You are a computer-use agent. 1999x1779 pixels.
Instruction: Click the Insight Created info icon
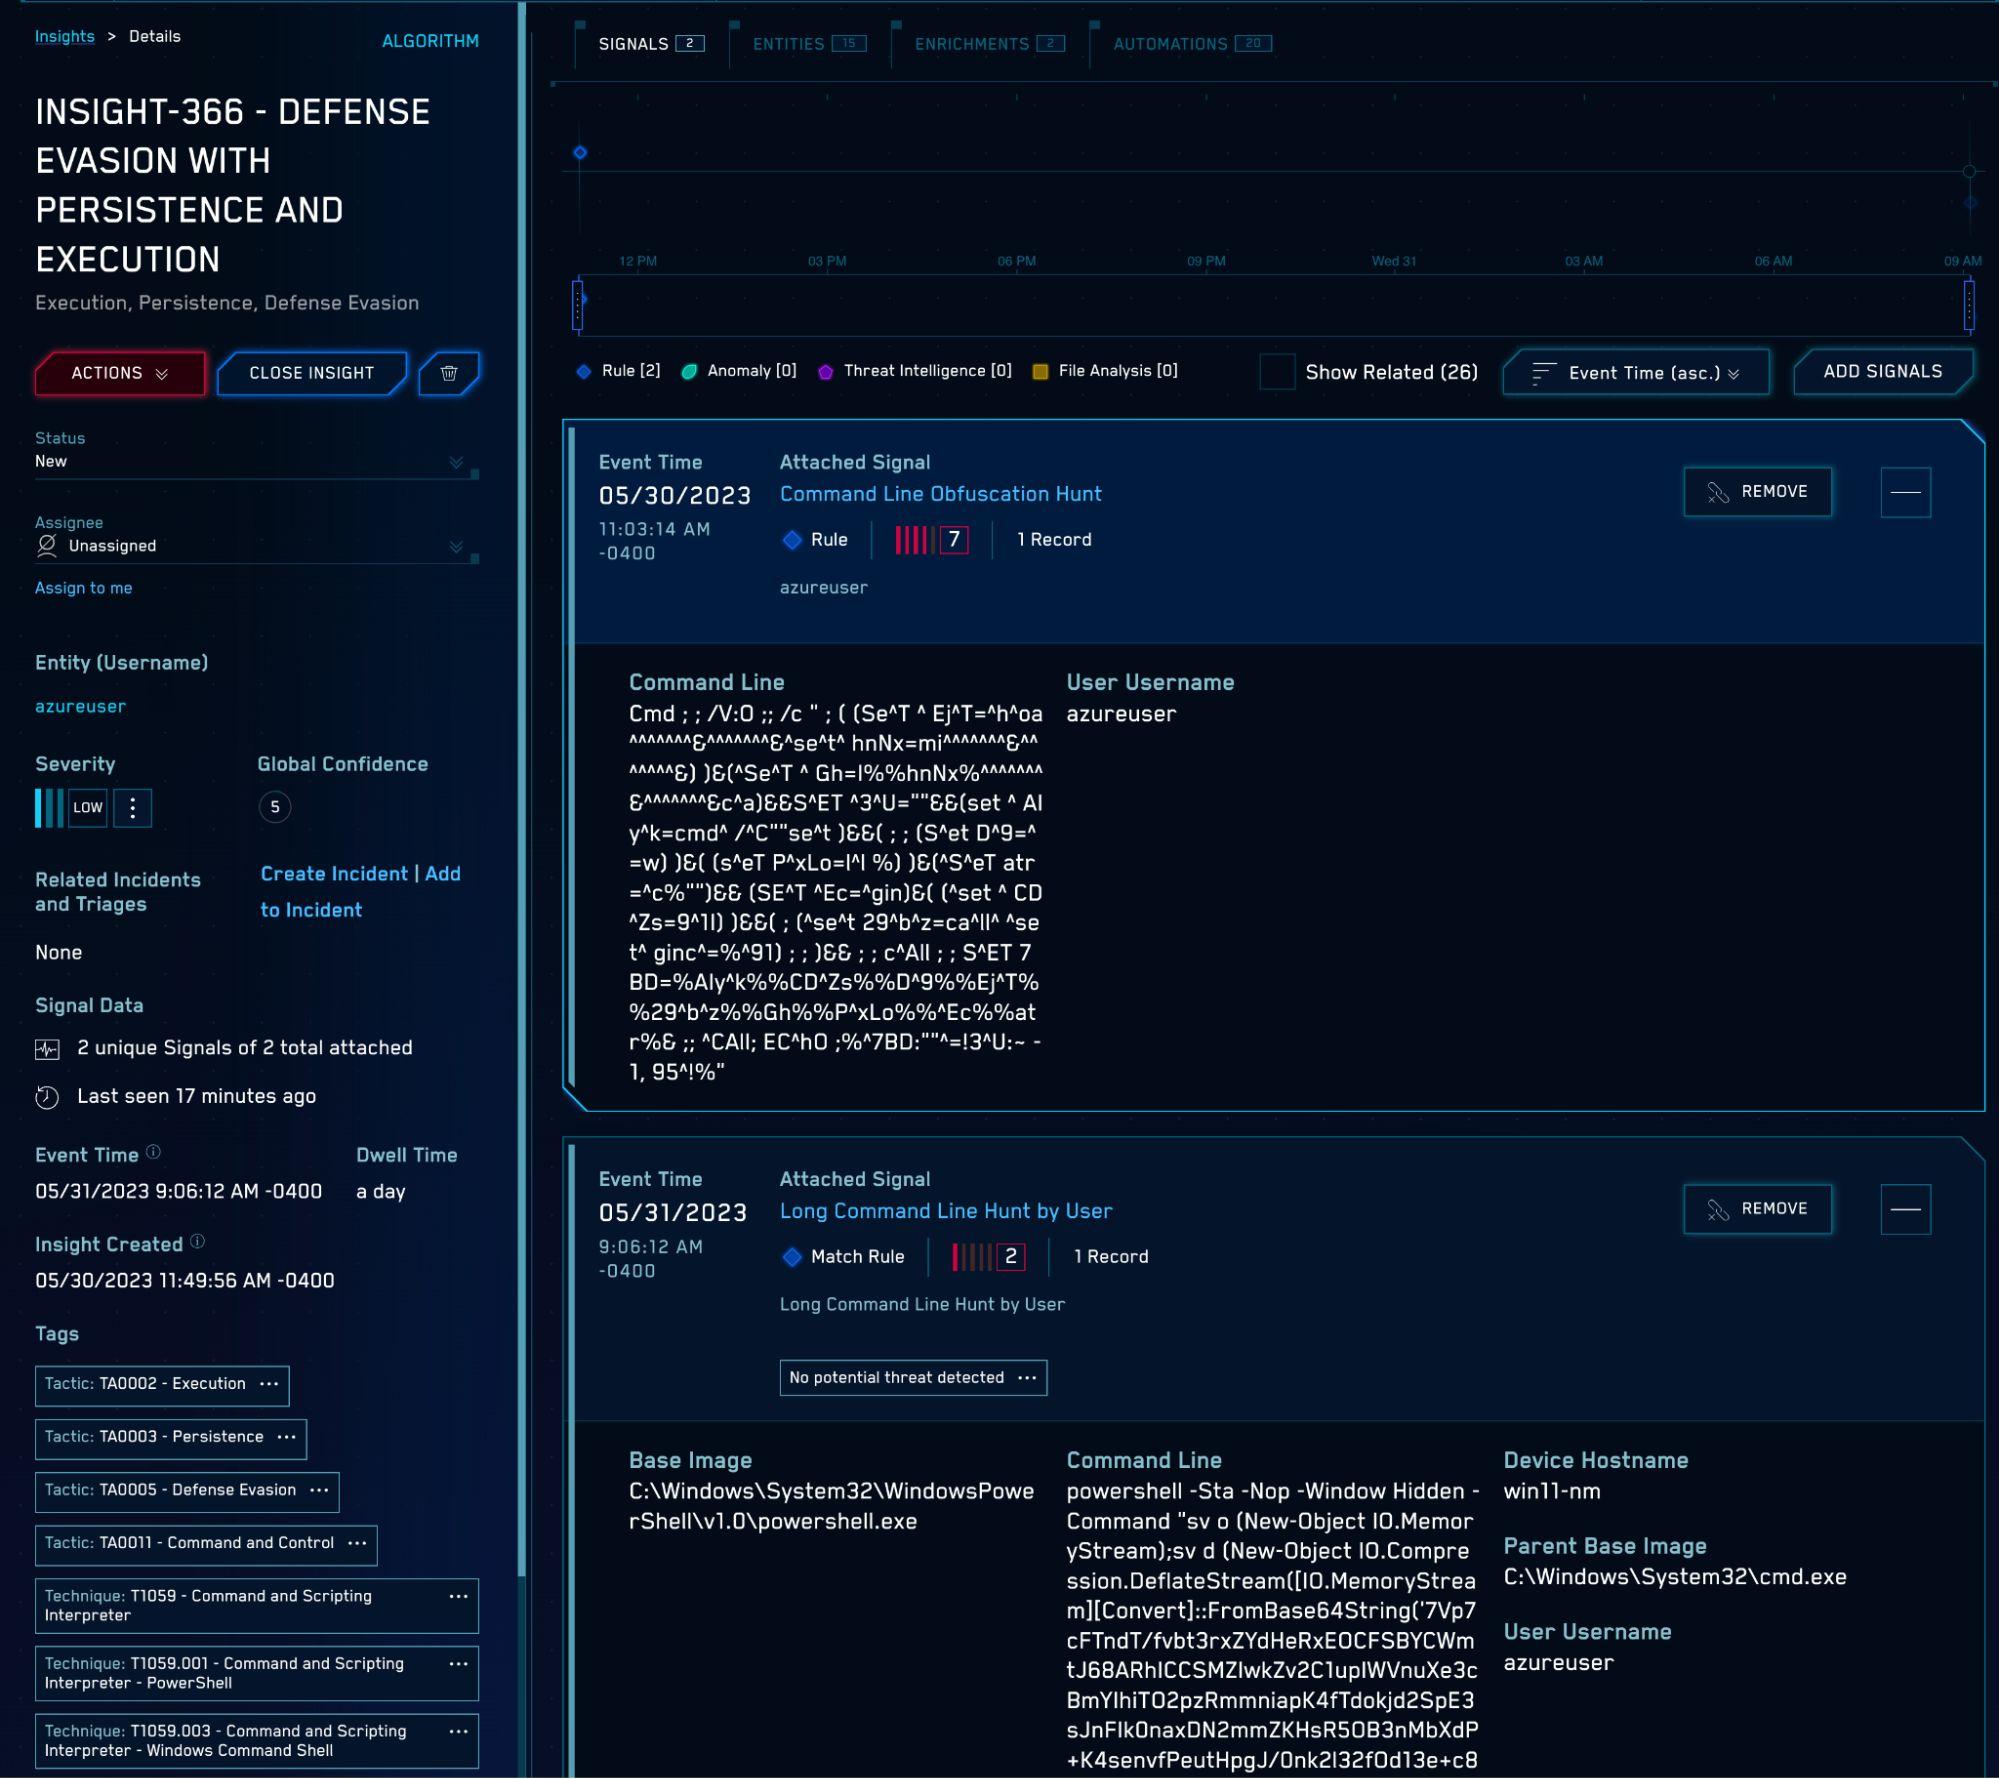click(x=198, y=1242)
